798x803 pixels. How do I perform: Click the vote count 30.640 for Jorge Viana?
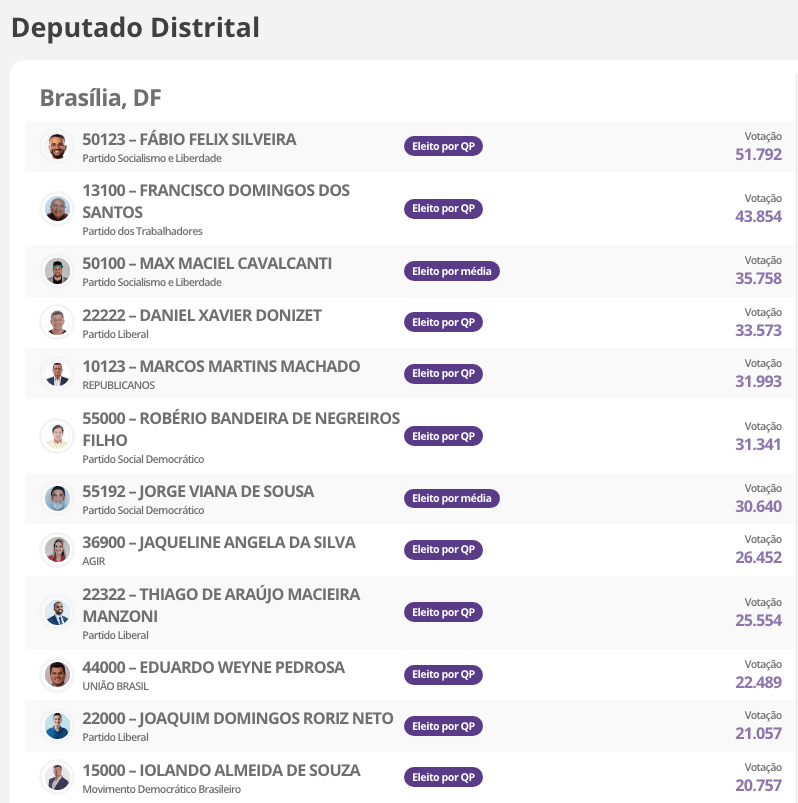(758, 506)
